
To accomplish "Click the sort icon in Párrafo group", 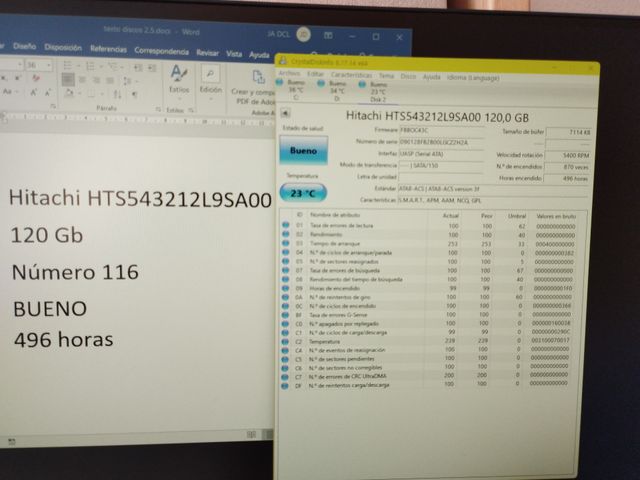I will tap(117, 94).
